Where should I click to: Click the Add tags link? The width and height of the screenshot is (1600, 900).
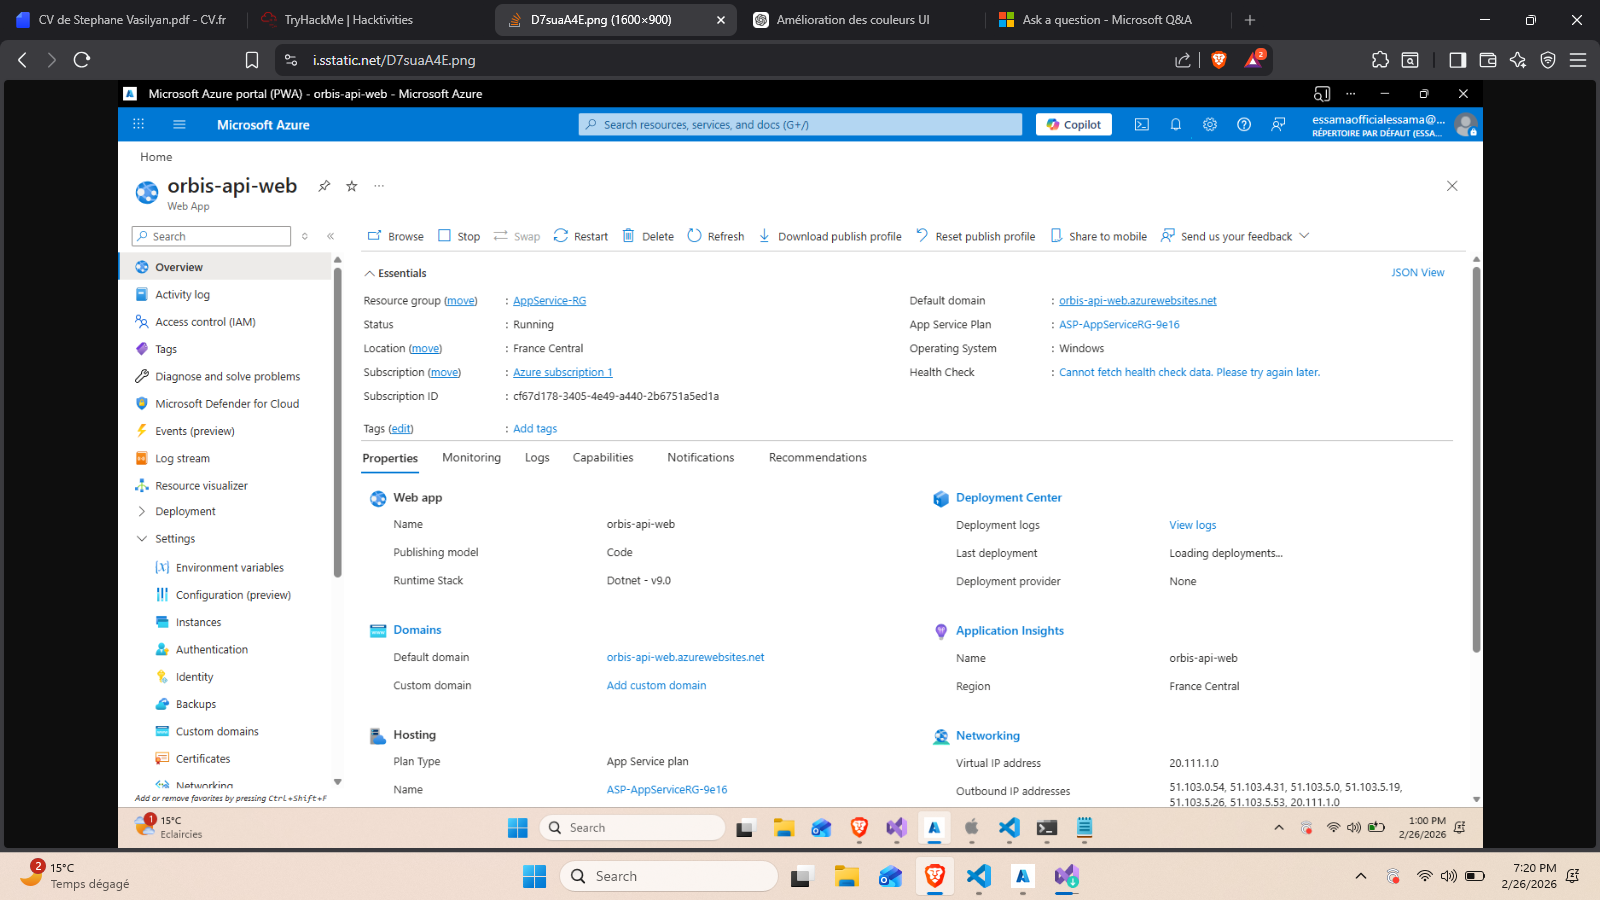pos(535,429)
